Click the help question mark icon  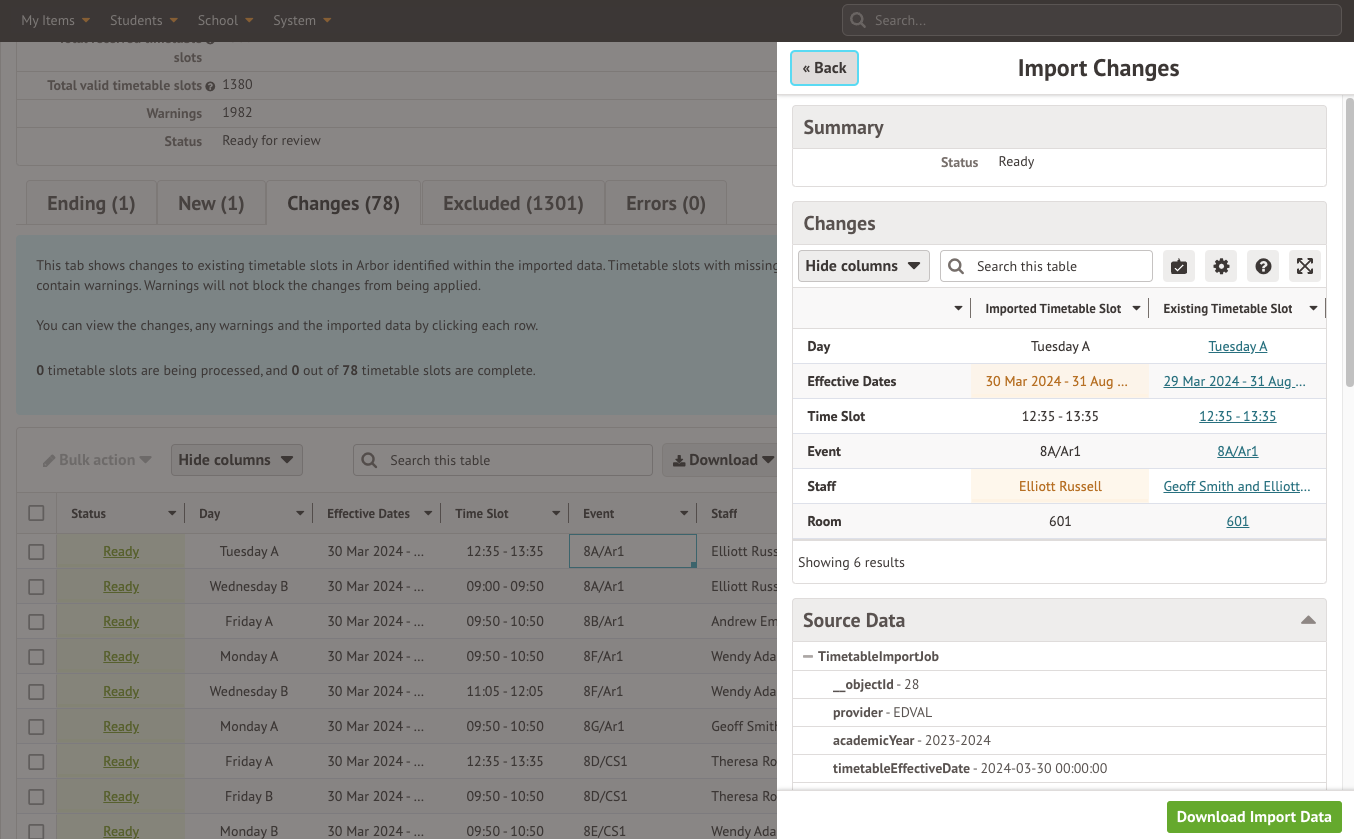click(1263, 266)
